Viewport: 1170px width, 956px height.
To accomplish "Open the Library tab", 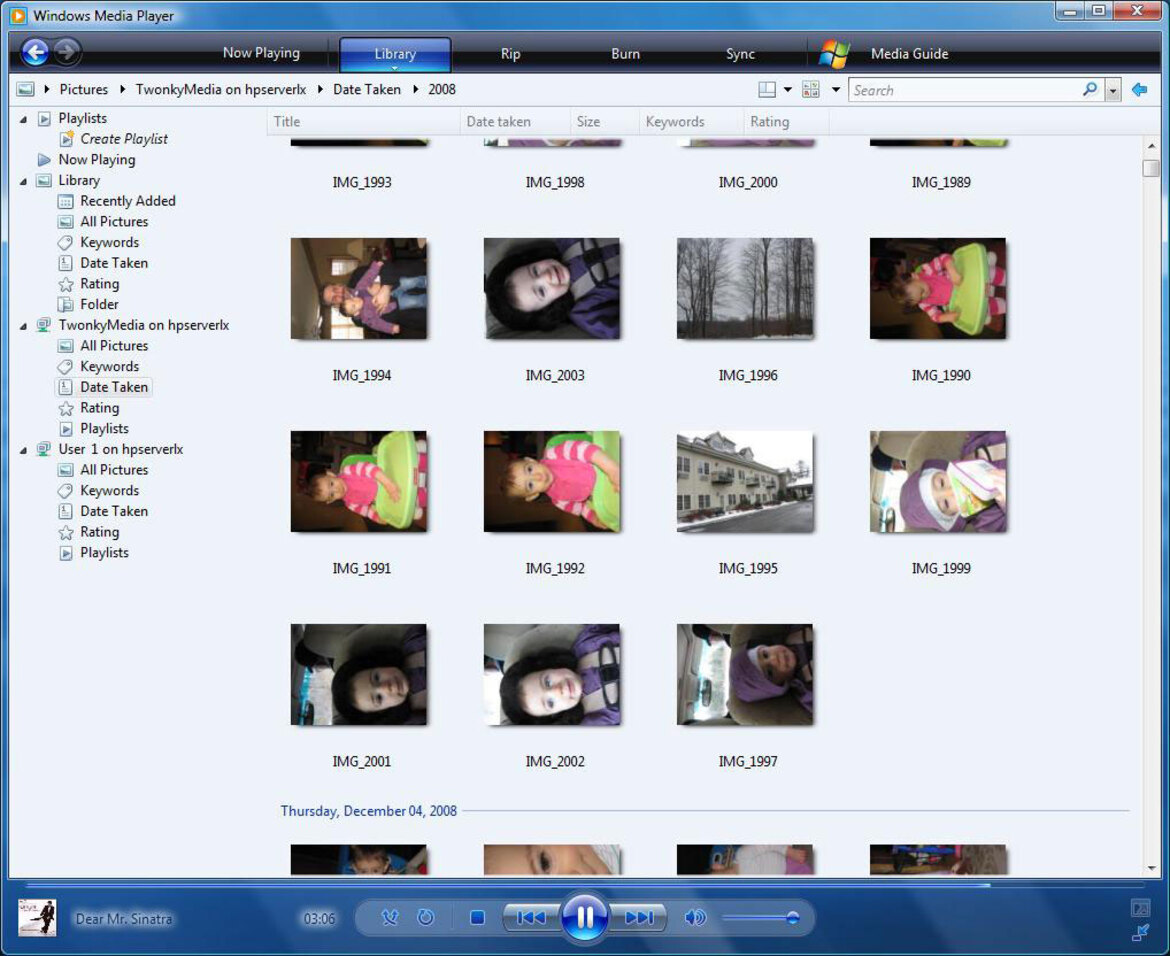I will tap(395, 54).
